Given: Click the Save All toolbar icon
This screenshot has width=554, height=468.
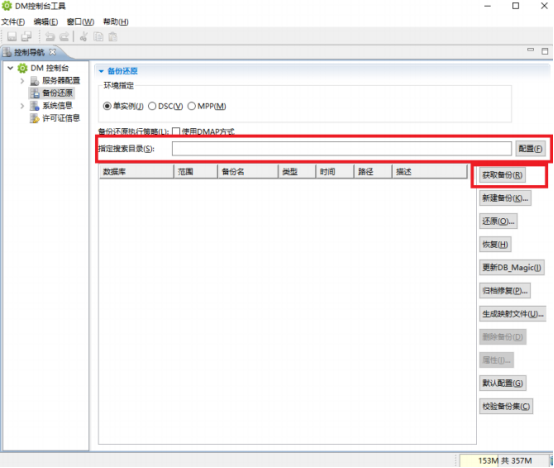Looking at the screenshot, I should pos(26,36).
